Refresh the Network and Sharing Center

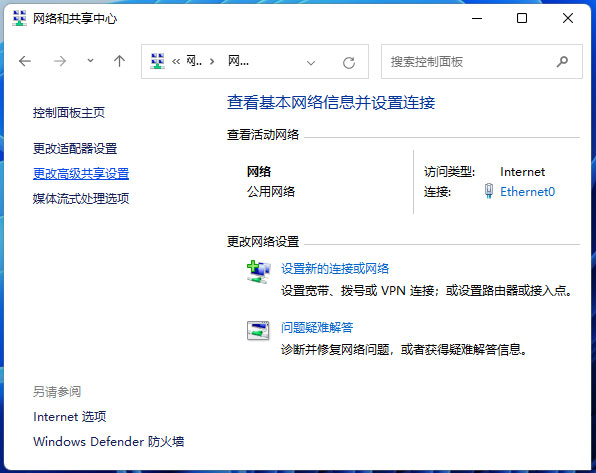click(x=349, y=62)
